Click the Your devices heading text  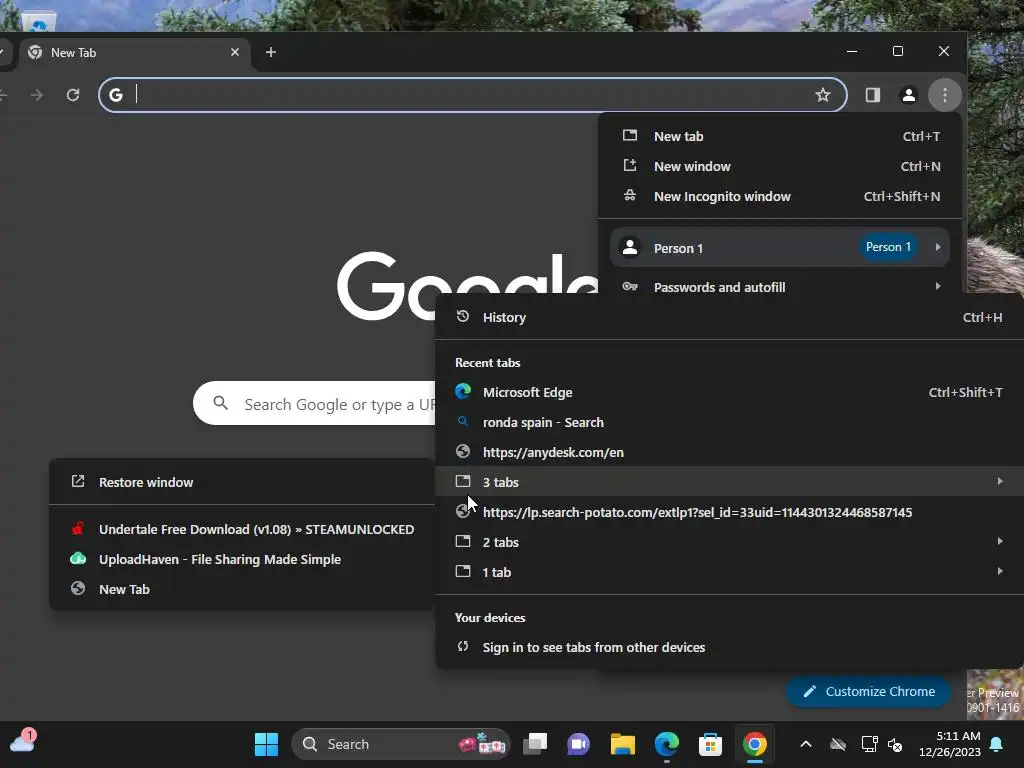point(490,618)
